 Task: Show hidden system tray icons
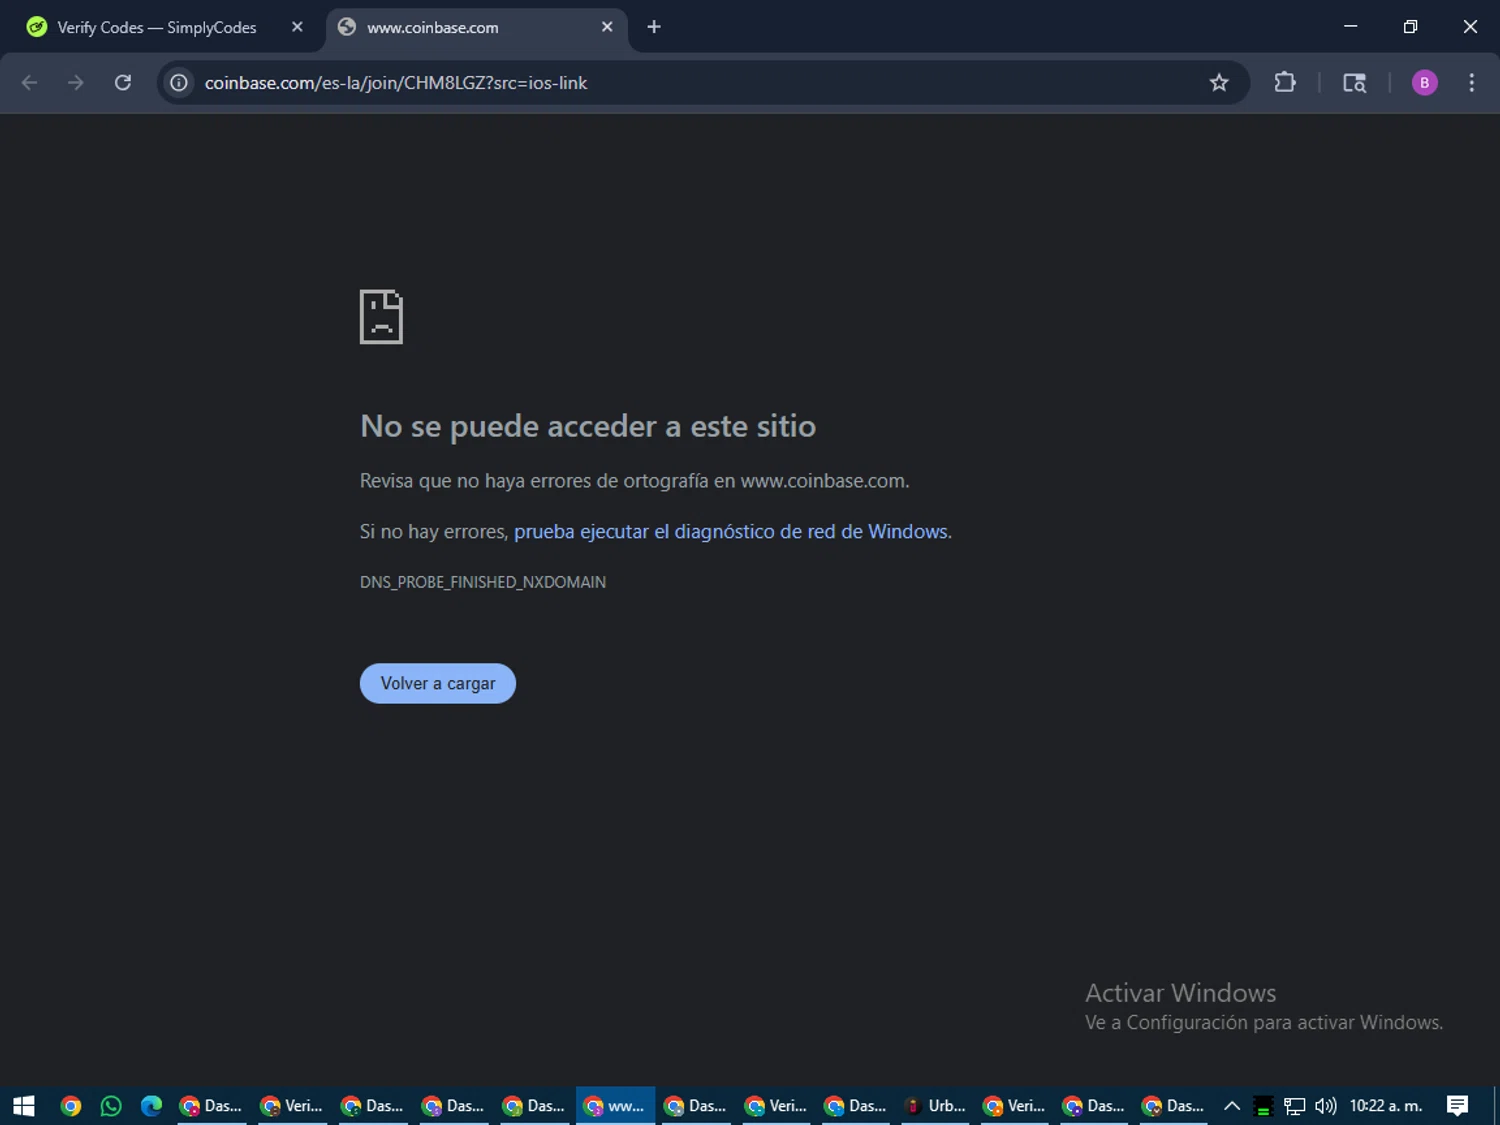1232,1106
